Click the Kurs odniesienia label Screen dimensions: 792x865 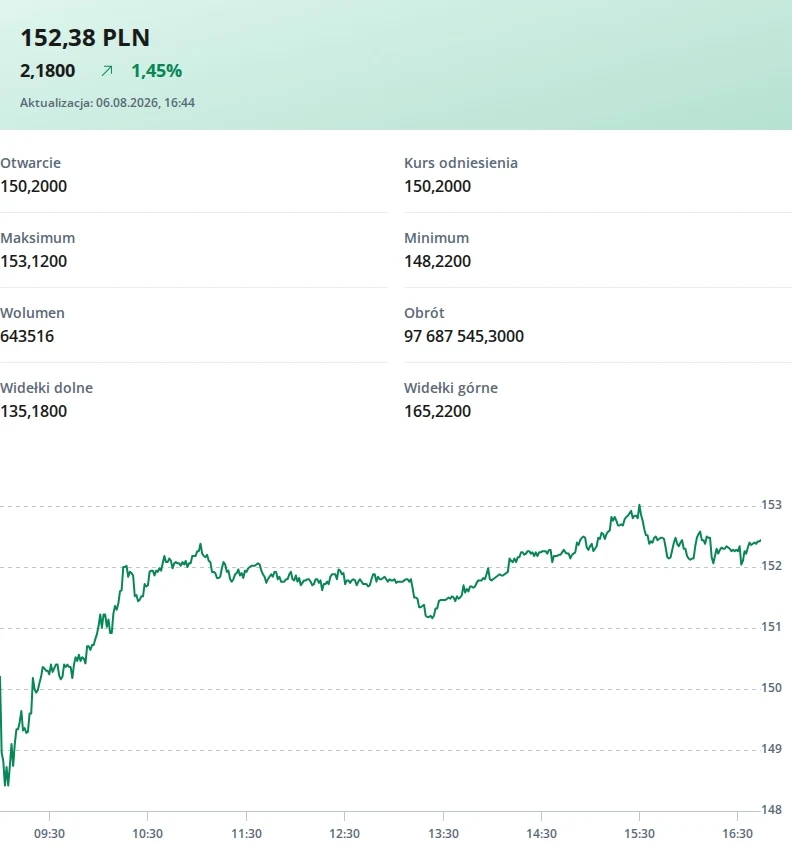tap(461, 163)
